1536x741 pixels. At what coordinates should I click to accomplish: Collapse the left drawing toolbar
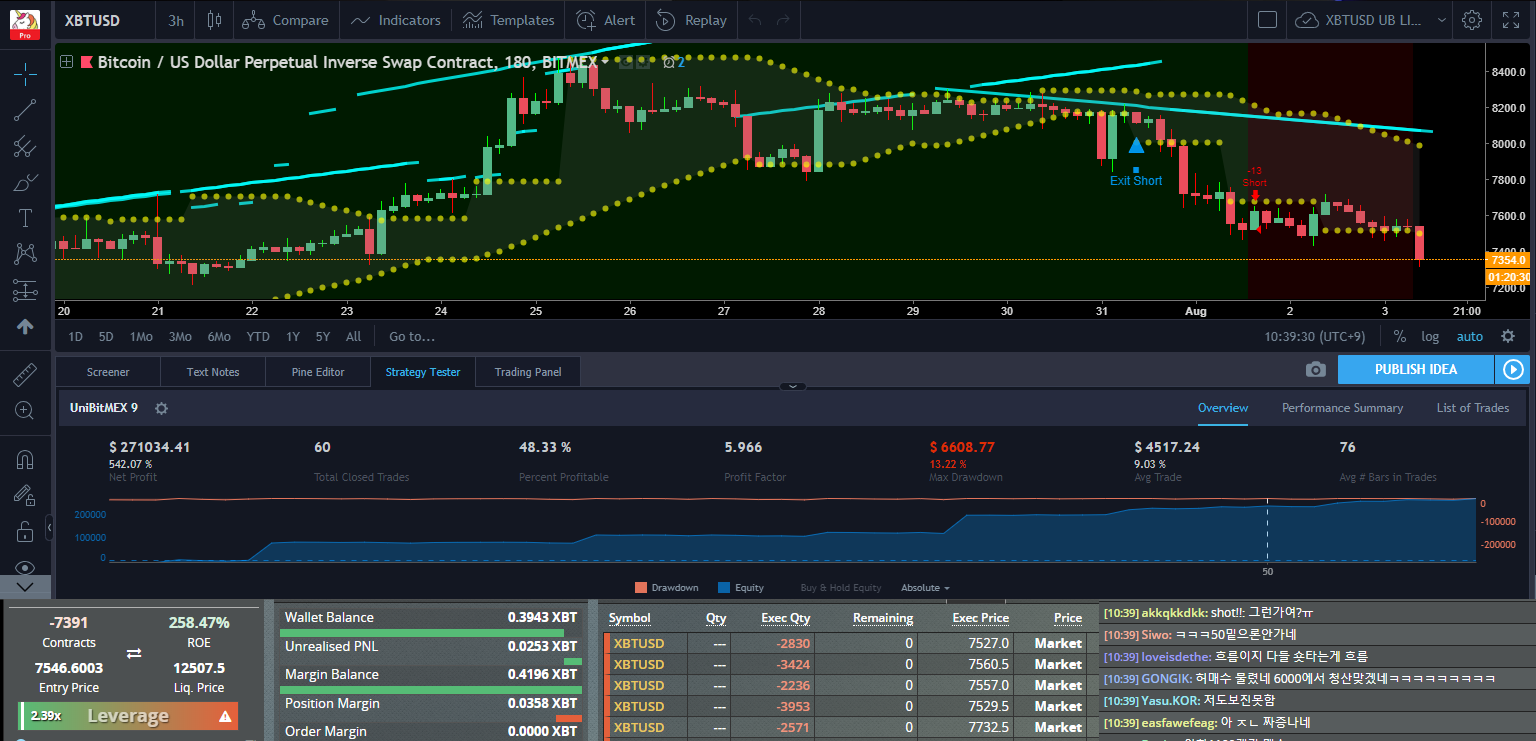pyautogui.click(x=49, y=526)
